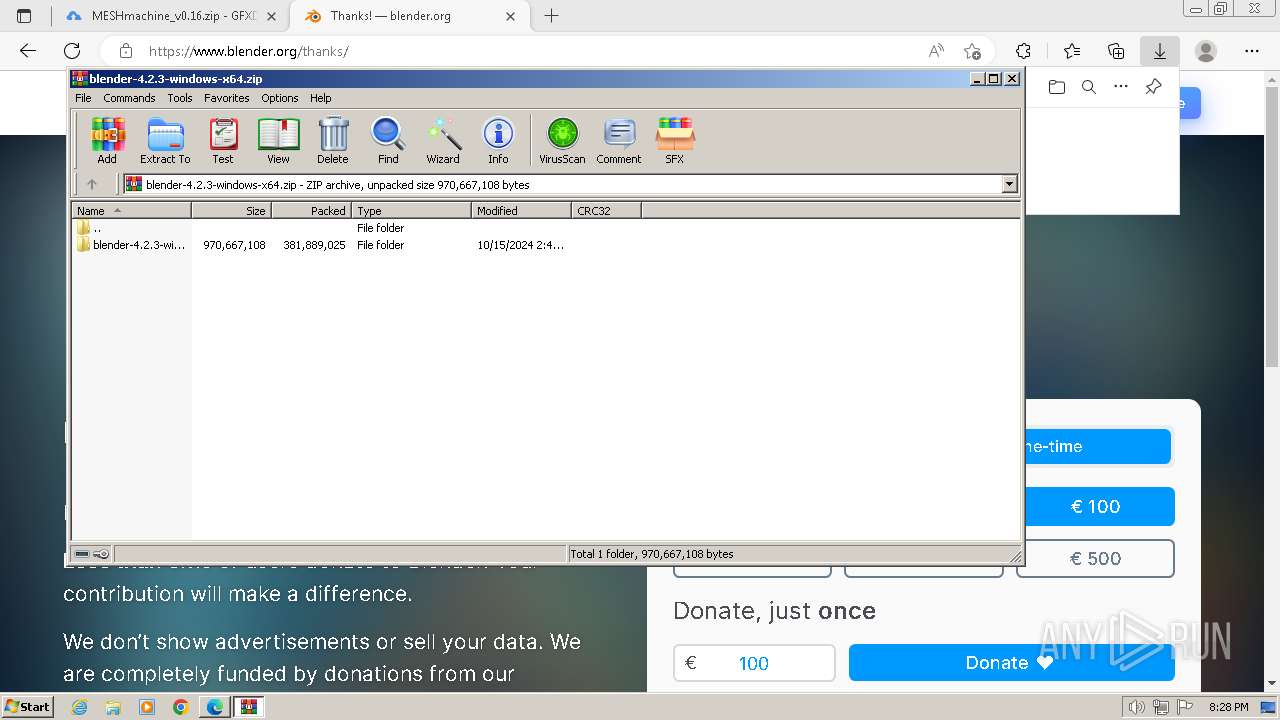Start VirusScan on the archive

[x=562, y=140]
